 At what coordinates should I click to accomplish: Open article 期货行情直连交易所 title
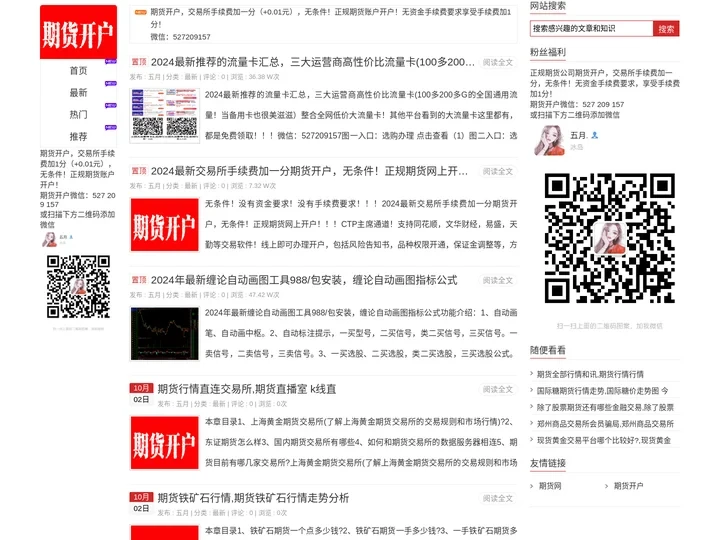[x=247, y=389]
